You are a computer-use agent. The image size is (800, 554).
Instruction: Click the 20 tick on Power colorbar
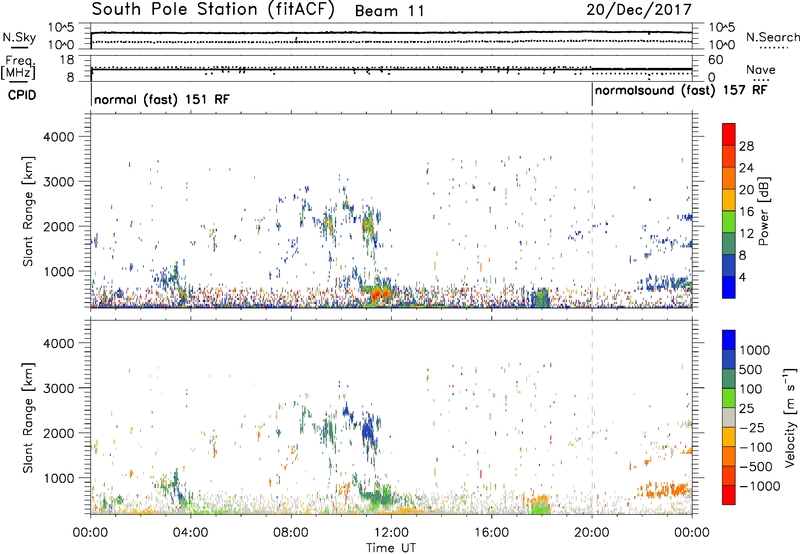[x=746, y=190]
